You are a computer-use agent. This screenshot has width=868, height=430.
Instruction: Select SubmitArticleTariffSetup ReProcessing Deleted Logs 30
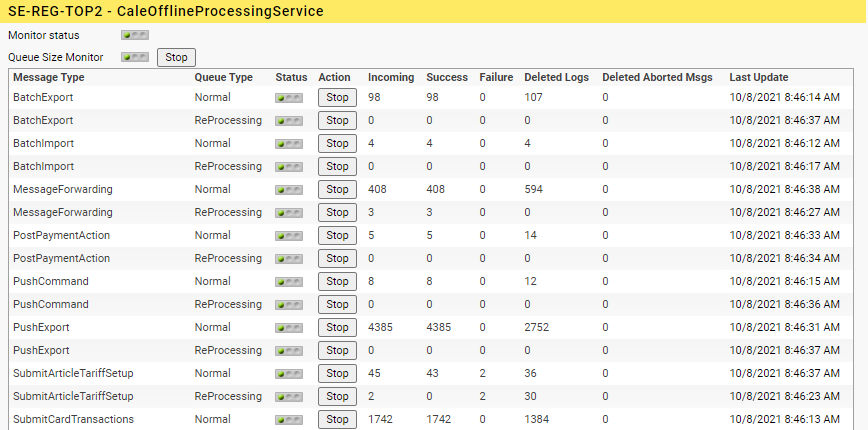(530, 397)
